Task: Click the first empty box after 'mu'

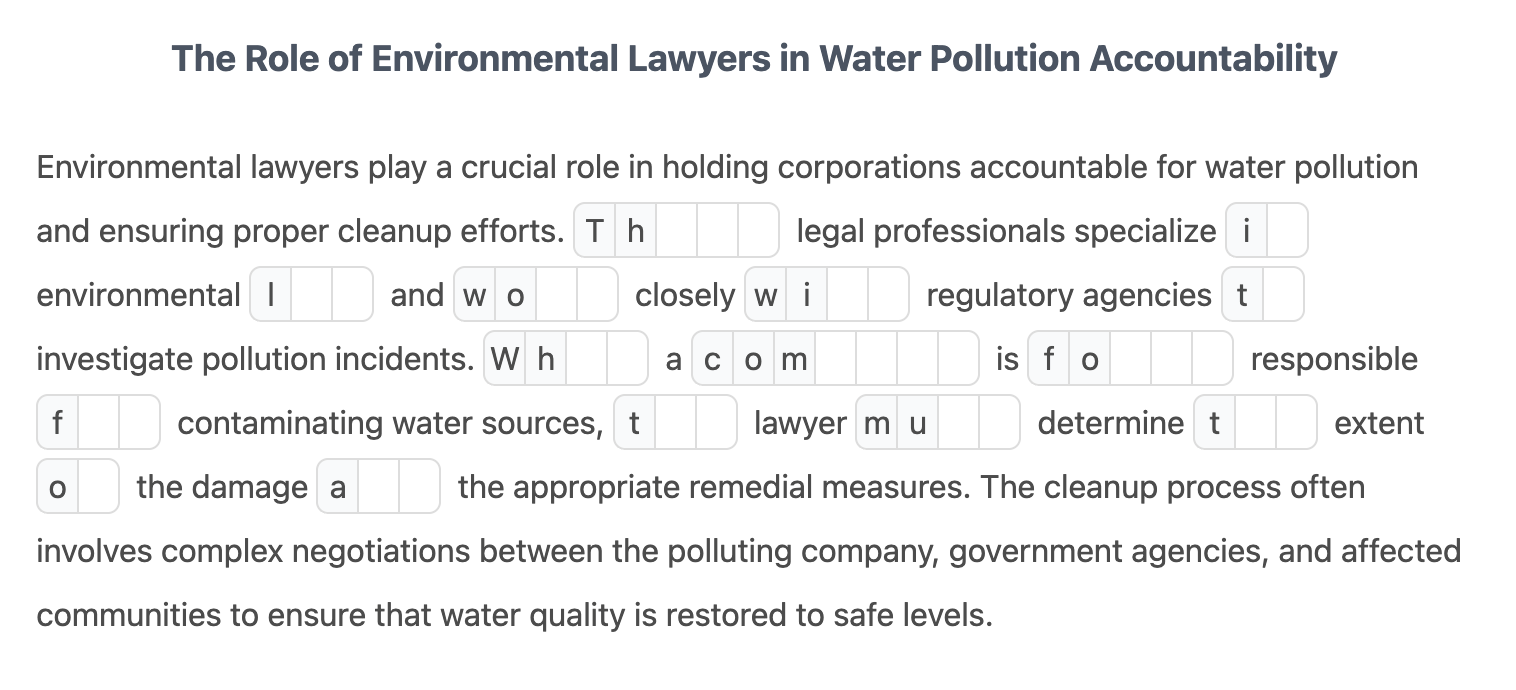Action: (959, 423)
